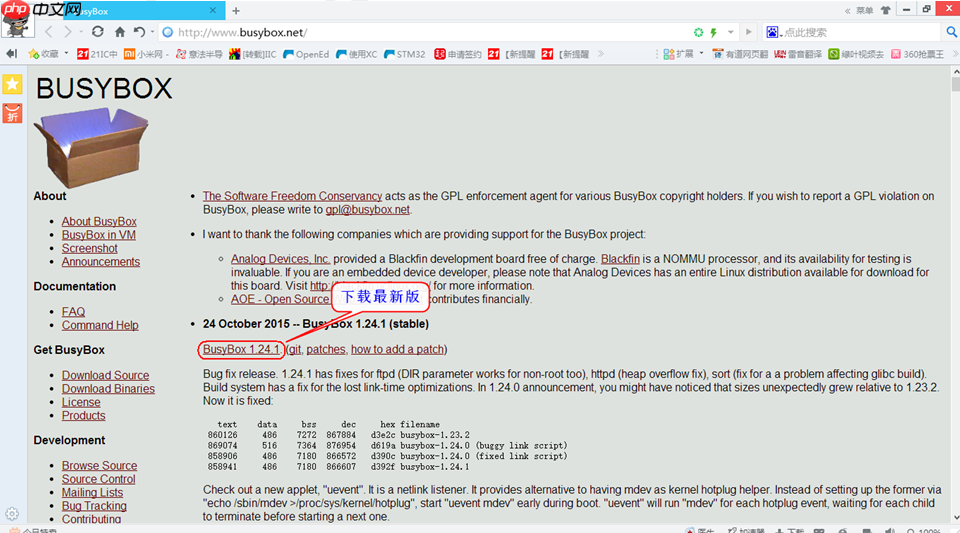960x533 pixels.
Task: Open a new tab with the plus button
Action: tap(236, 10)
